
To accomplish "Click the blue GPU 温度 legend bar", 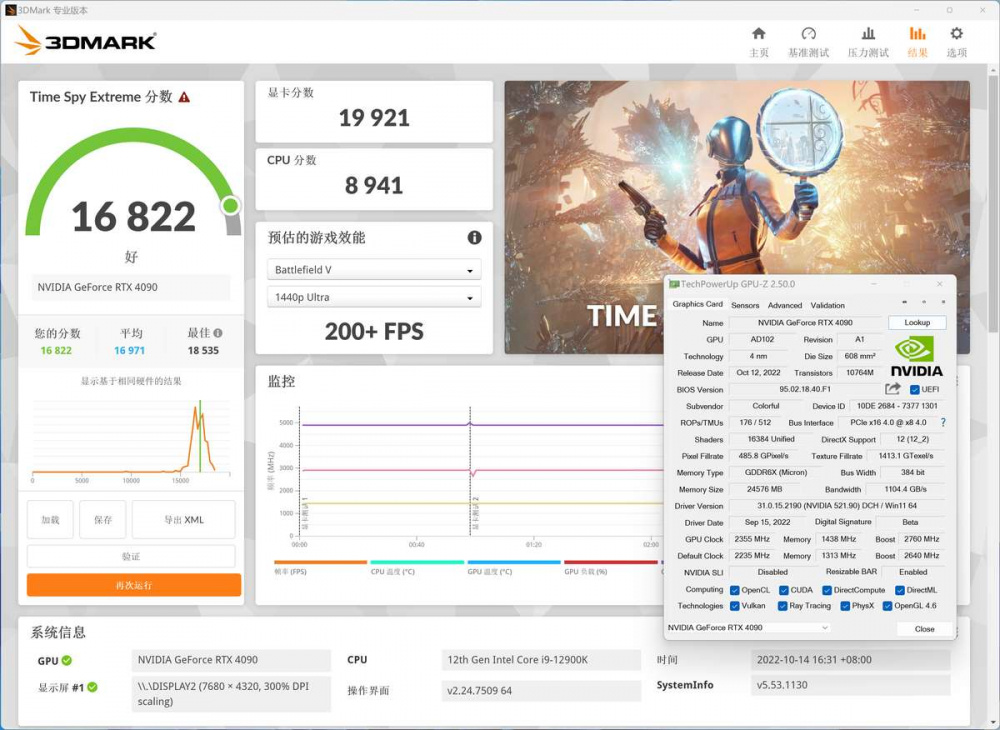I will click(514, 562).
